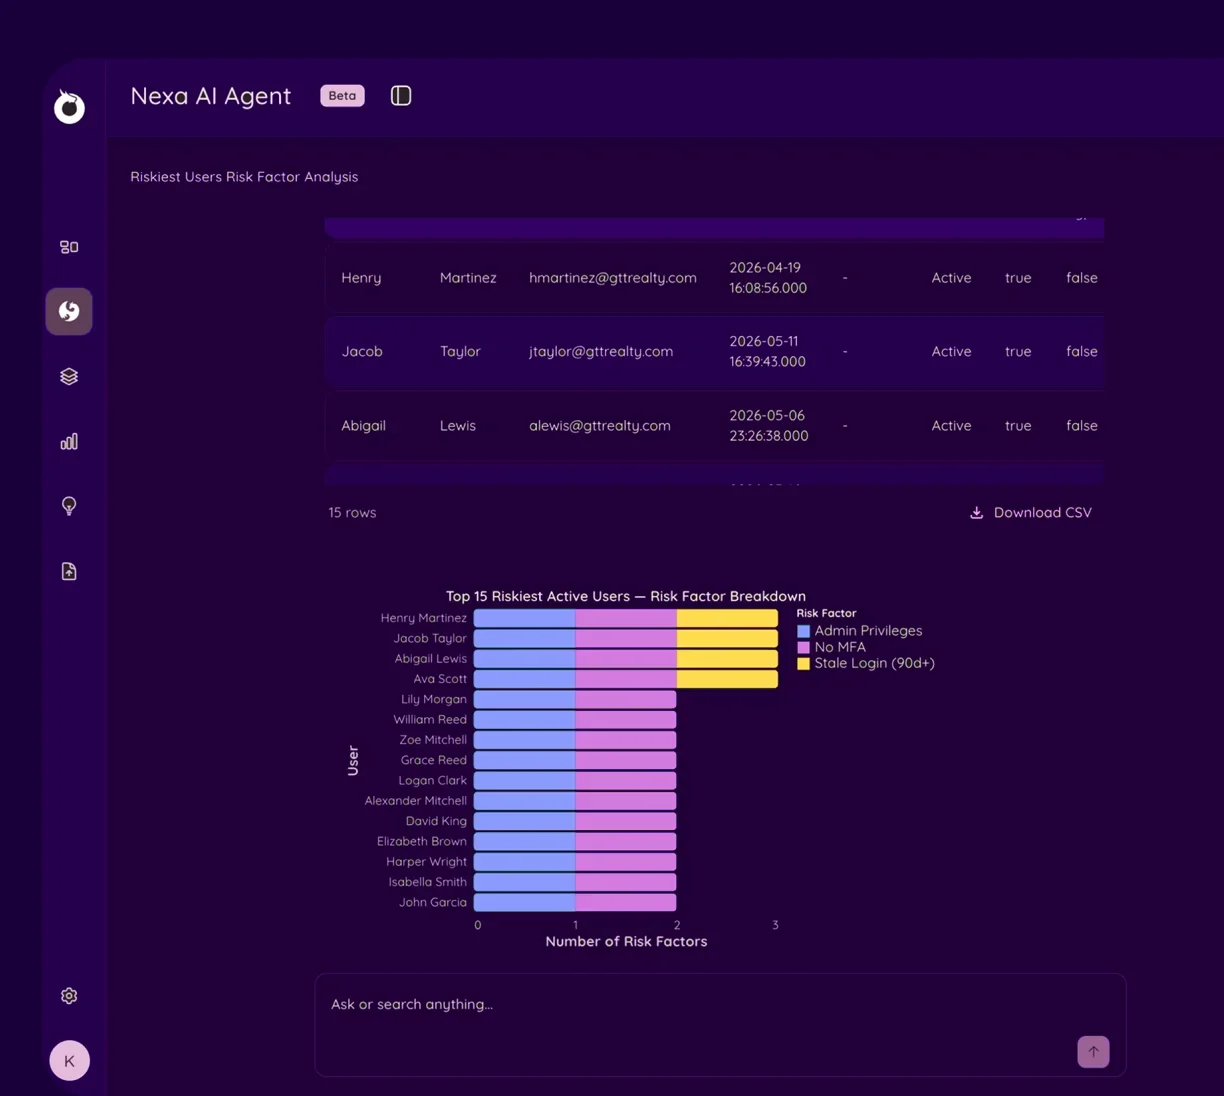
Task: Click Zoe Mitchell label in chart
Action: [433, 740]
